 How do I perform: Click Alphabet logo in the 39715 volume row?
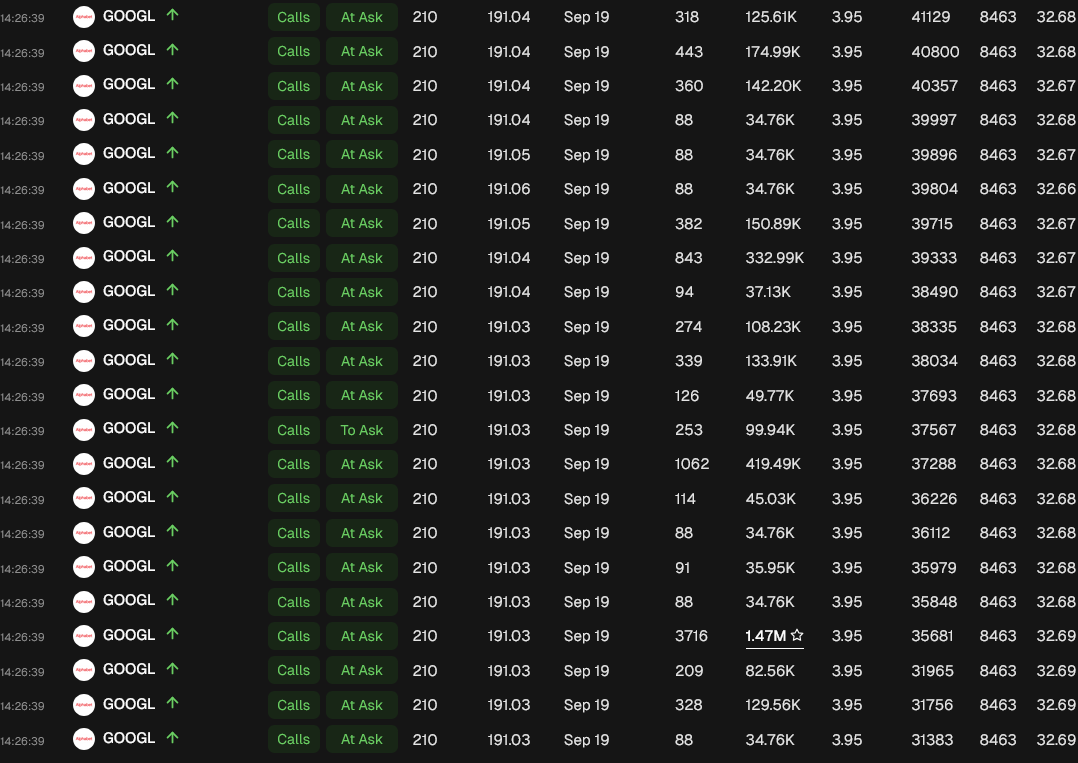[x=84, y=223]
